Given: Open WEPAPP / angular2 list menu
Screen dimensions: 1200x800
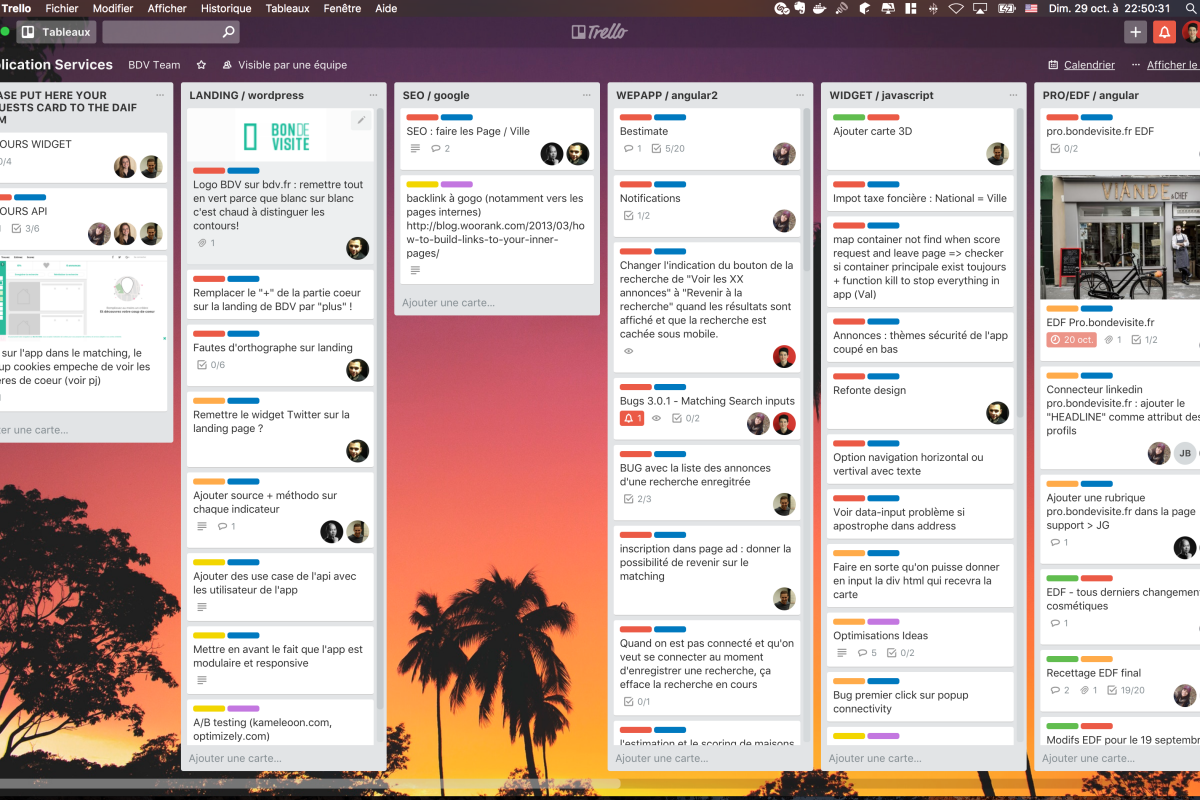Looking at the screenshot, I should [x=800, y=95].
